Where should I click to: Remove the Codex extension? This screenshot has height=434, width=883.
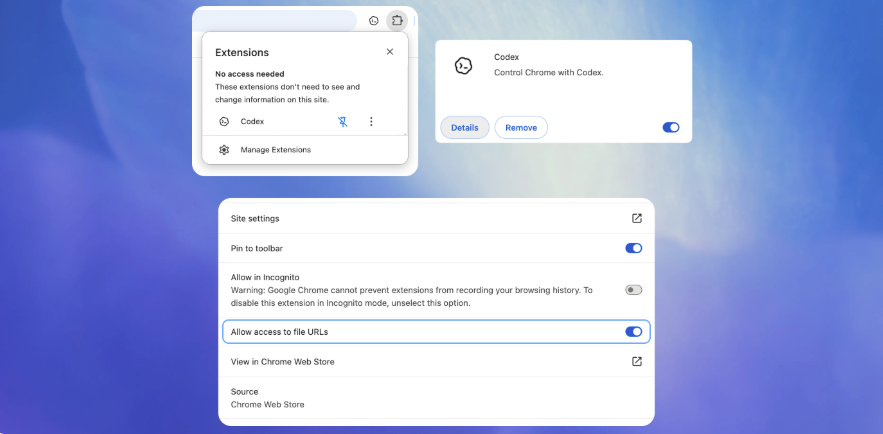[521, 128]
